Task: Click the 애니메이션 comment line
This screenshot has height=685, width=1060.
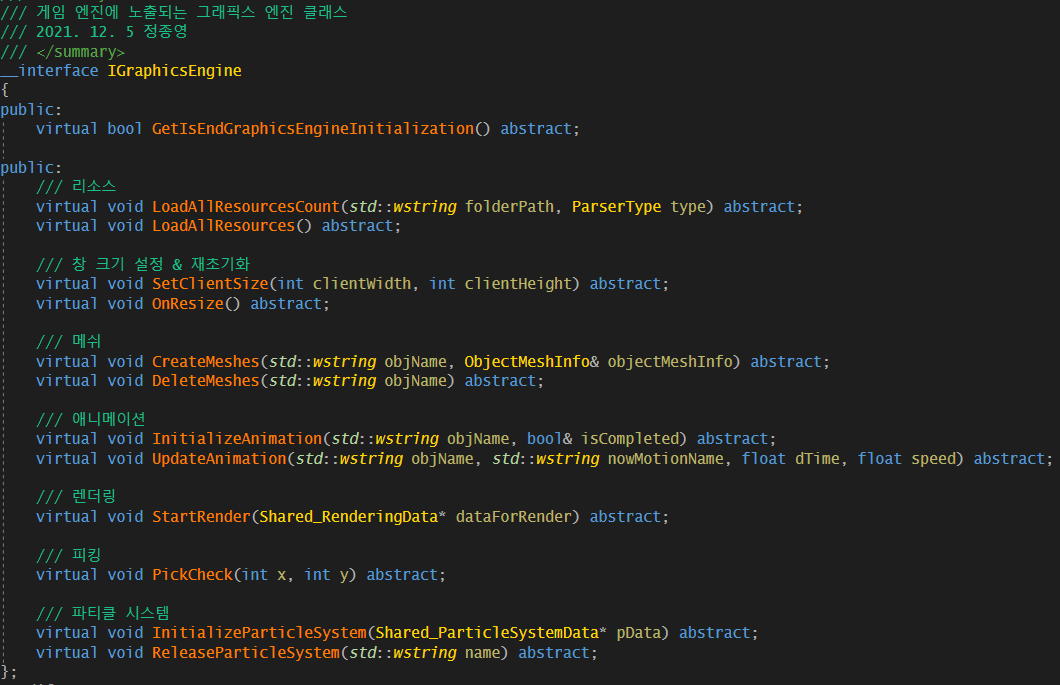Action: [x=91, y=419]
